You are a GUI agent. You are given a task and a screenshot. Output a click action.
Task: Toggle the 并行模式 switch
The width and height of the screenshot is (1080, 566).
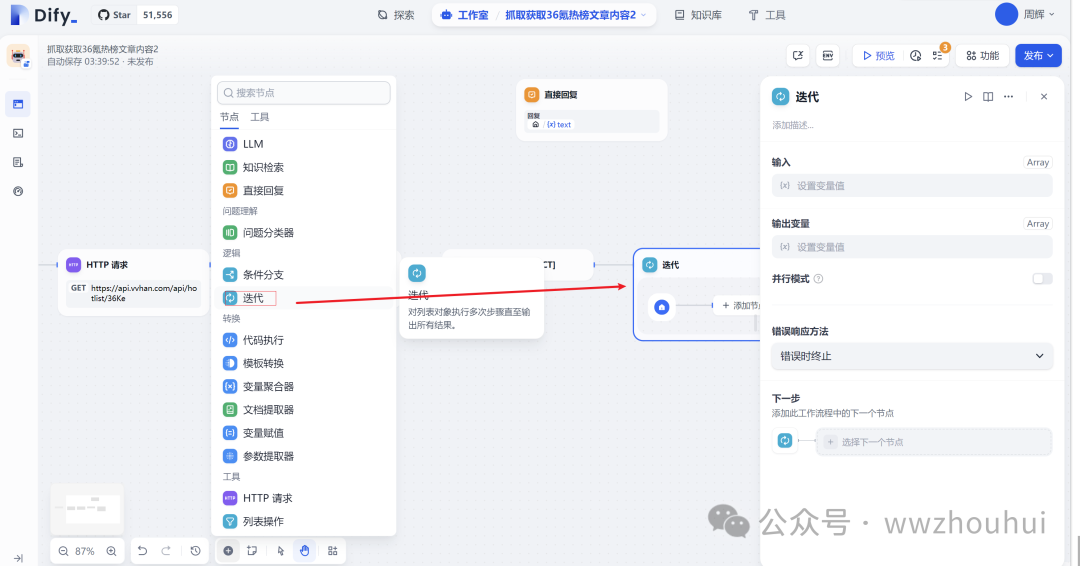1042,279
